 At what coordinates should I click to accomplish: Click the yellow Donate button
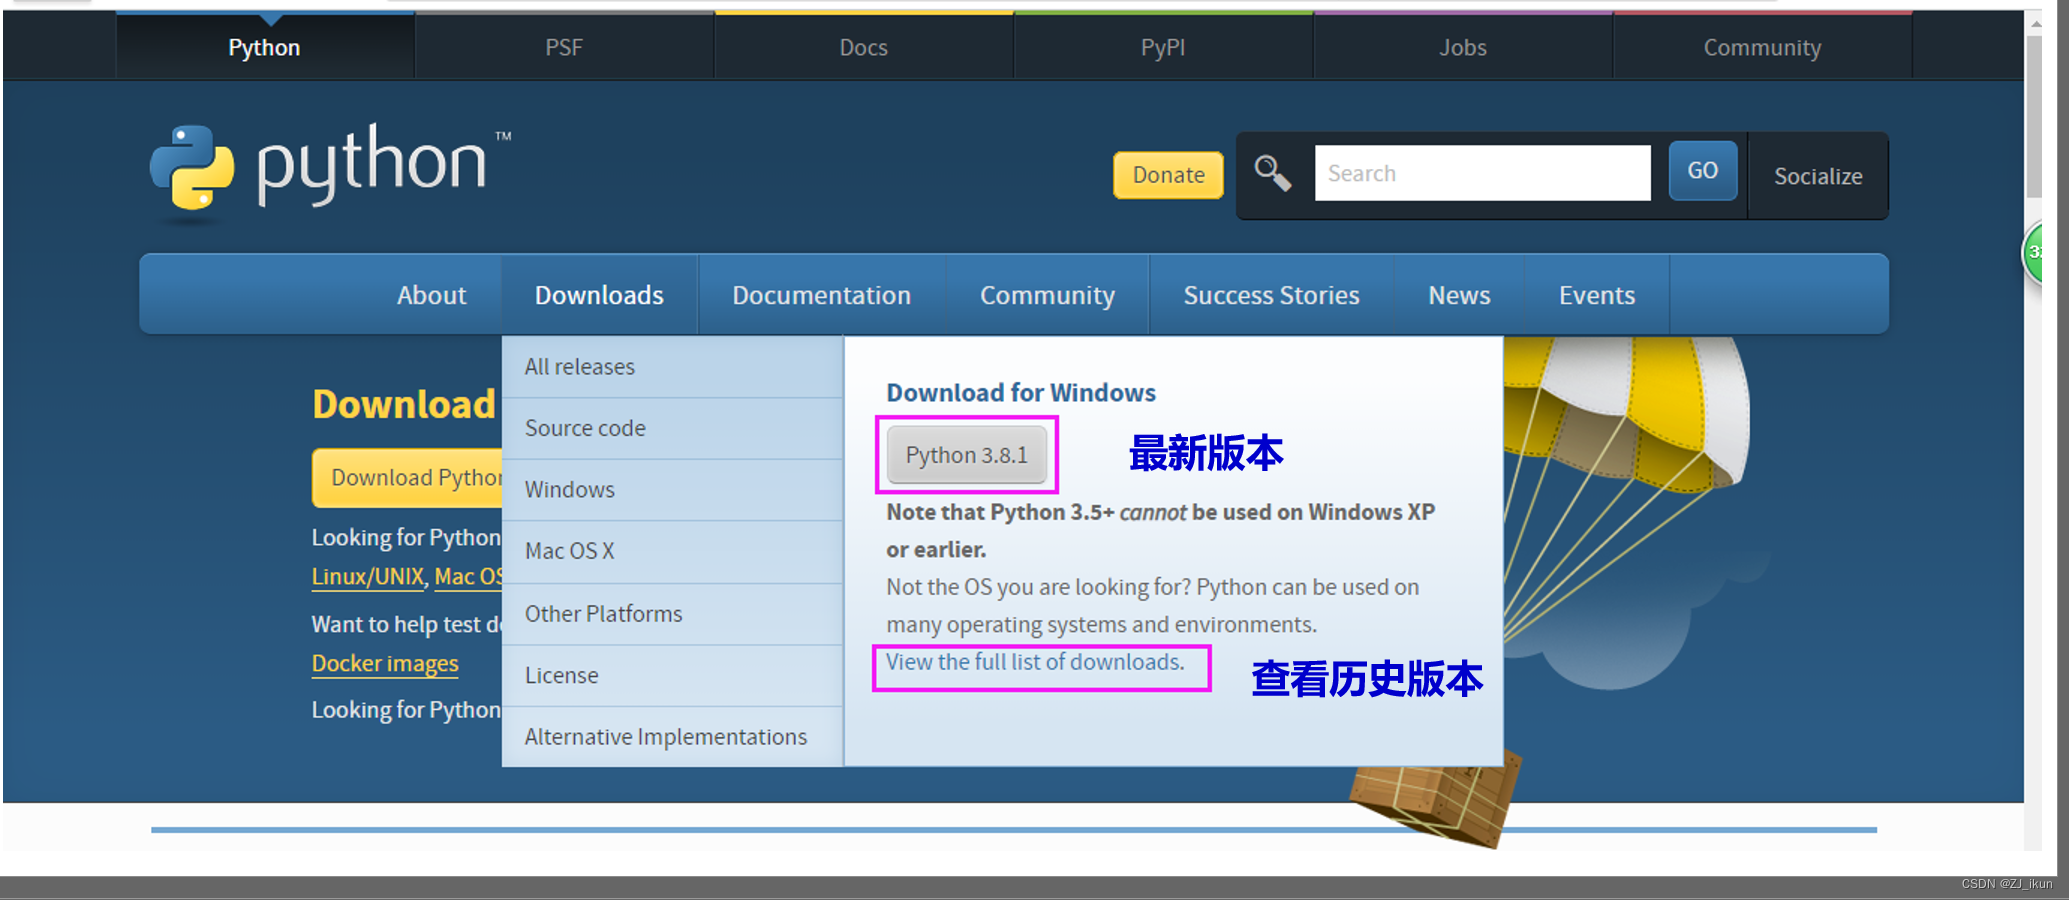coord(1167,175)
